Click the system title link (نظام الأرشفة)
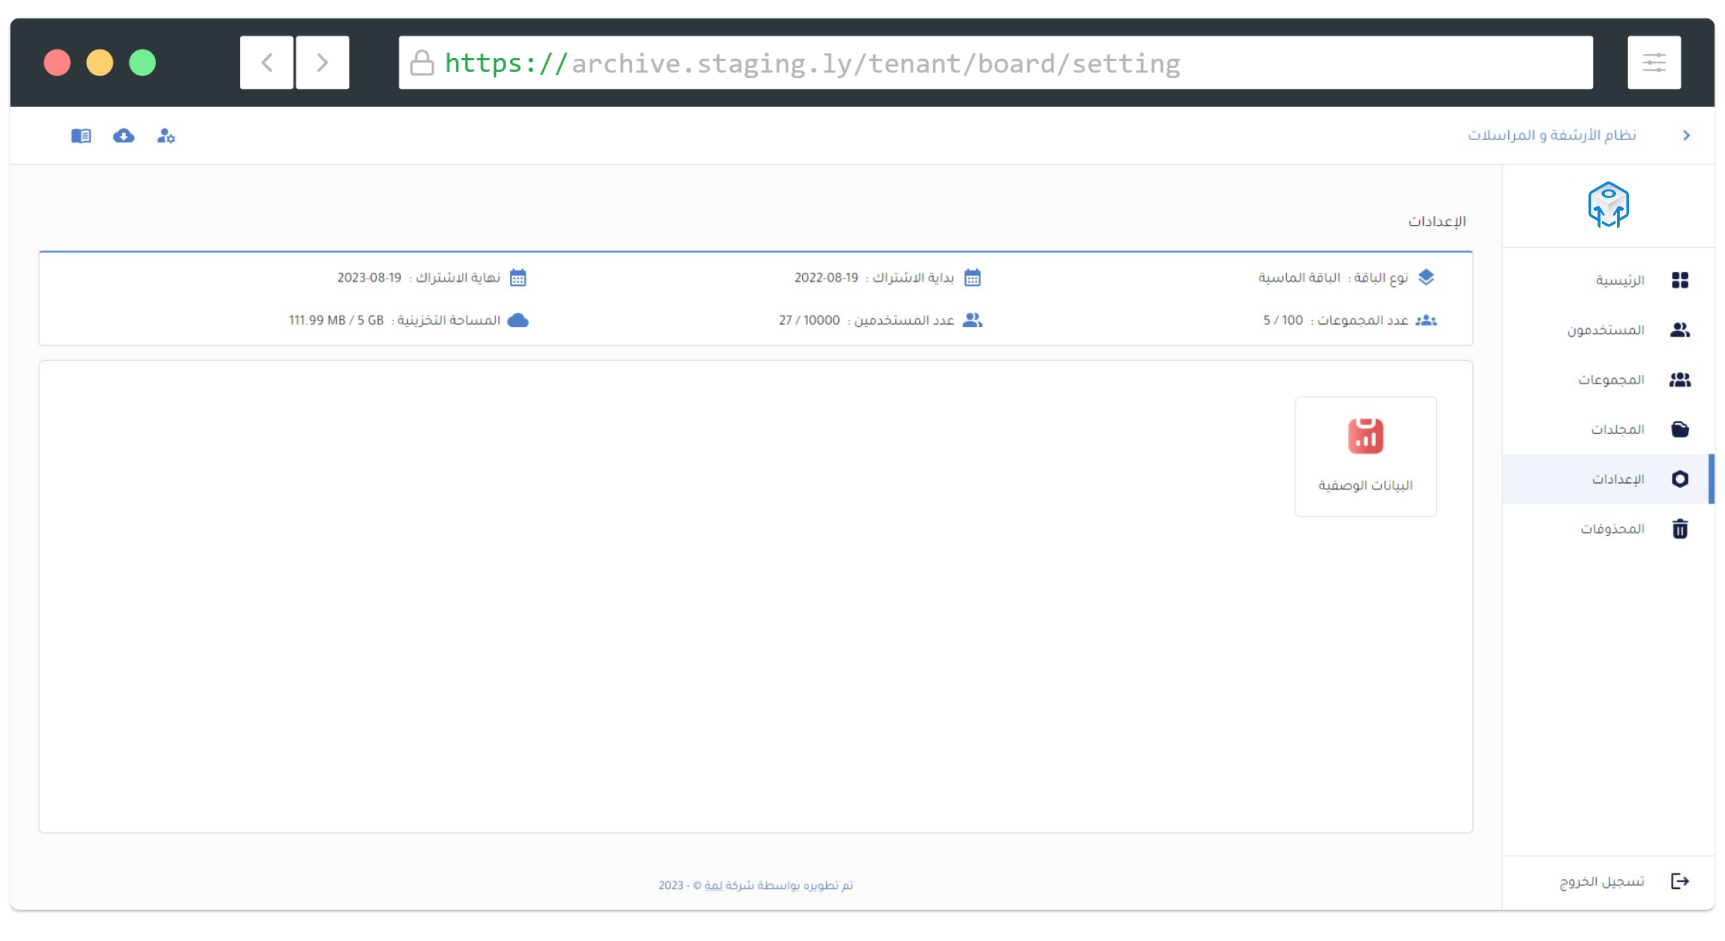The image size is (1725, 941). (x=1551, y=135)
